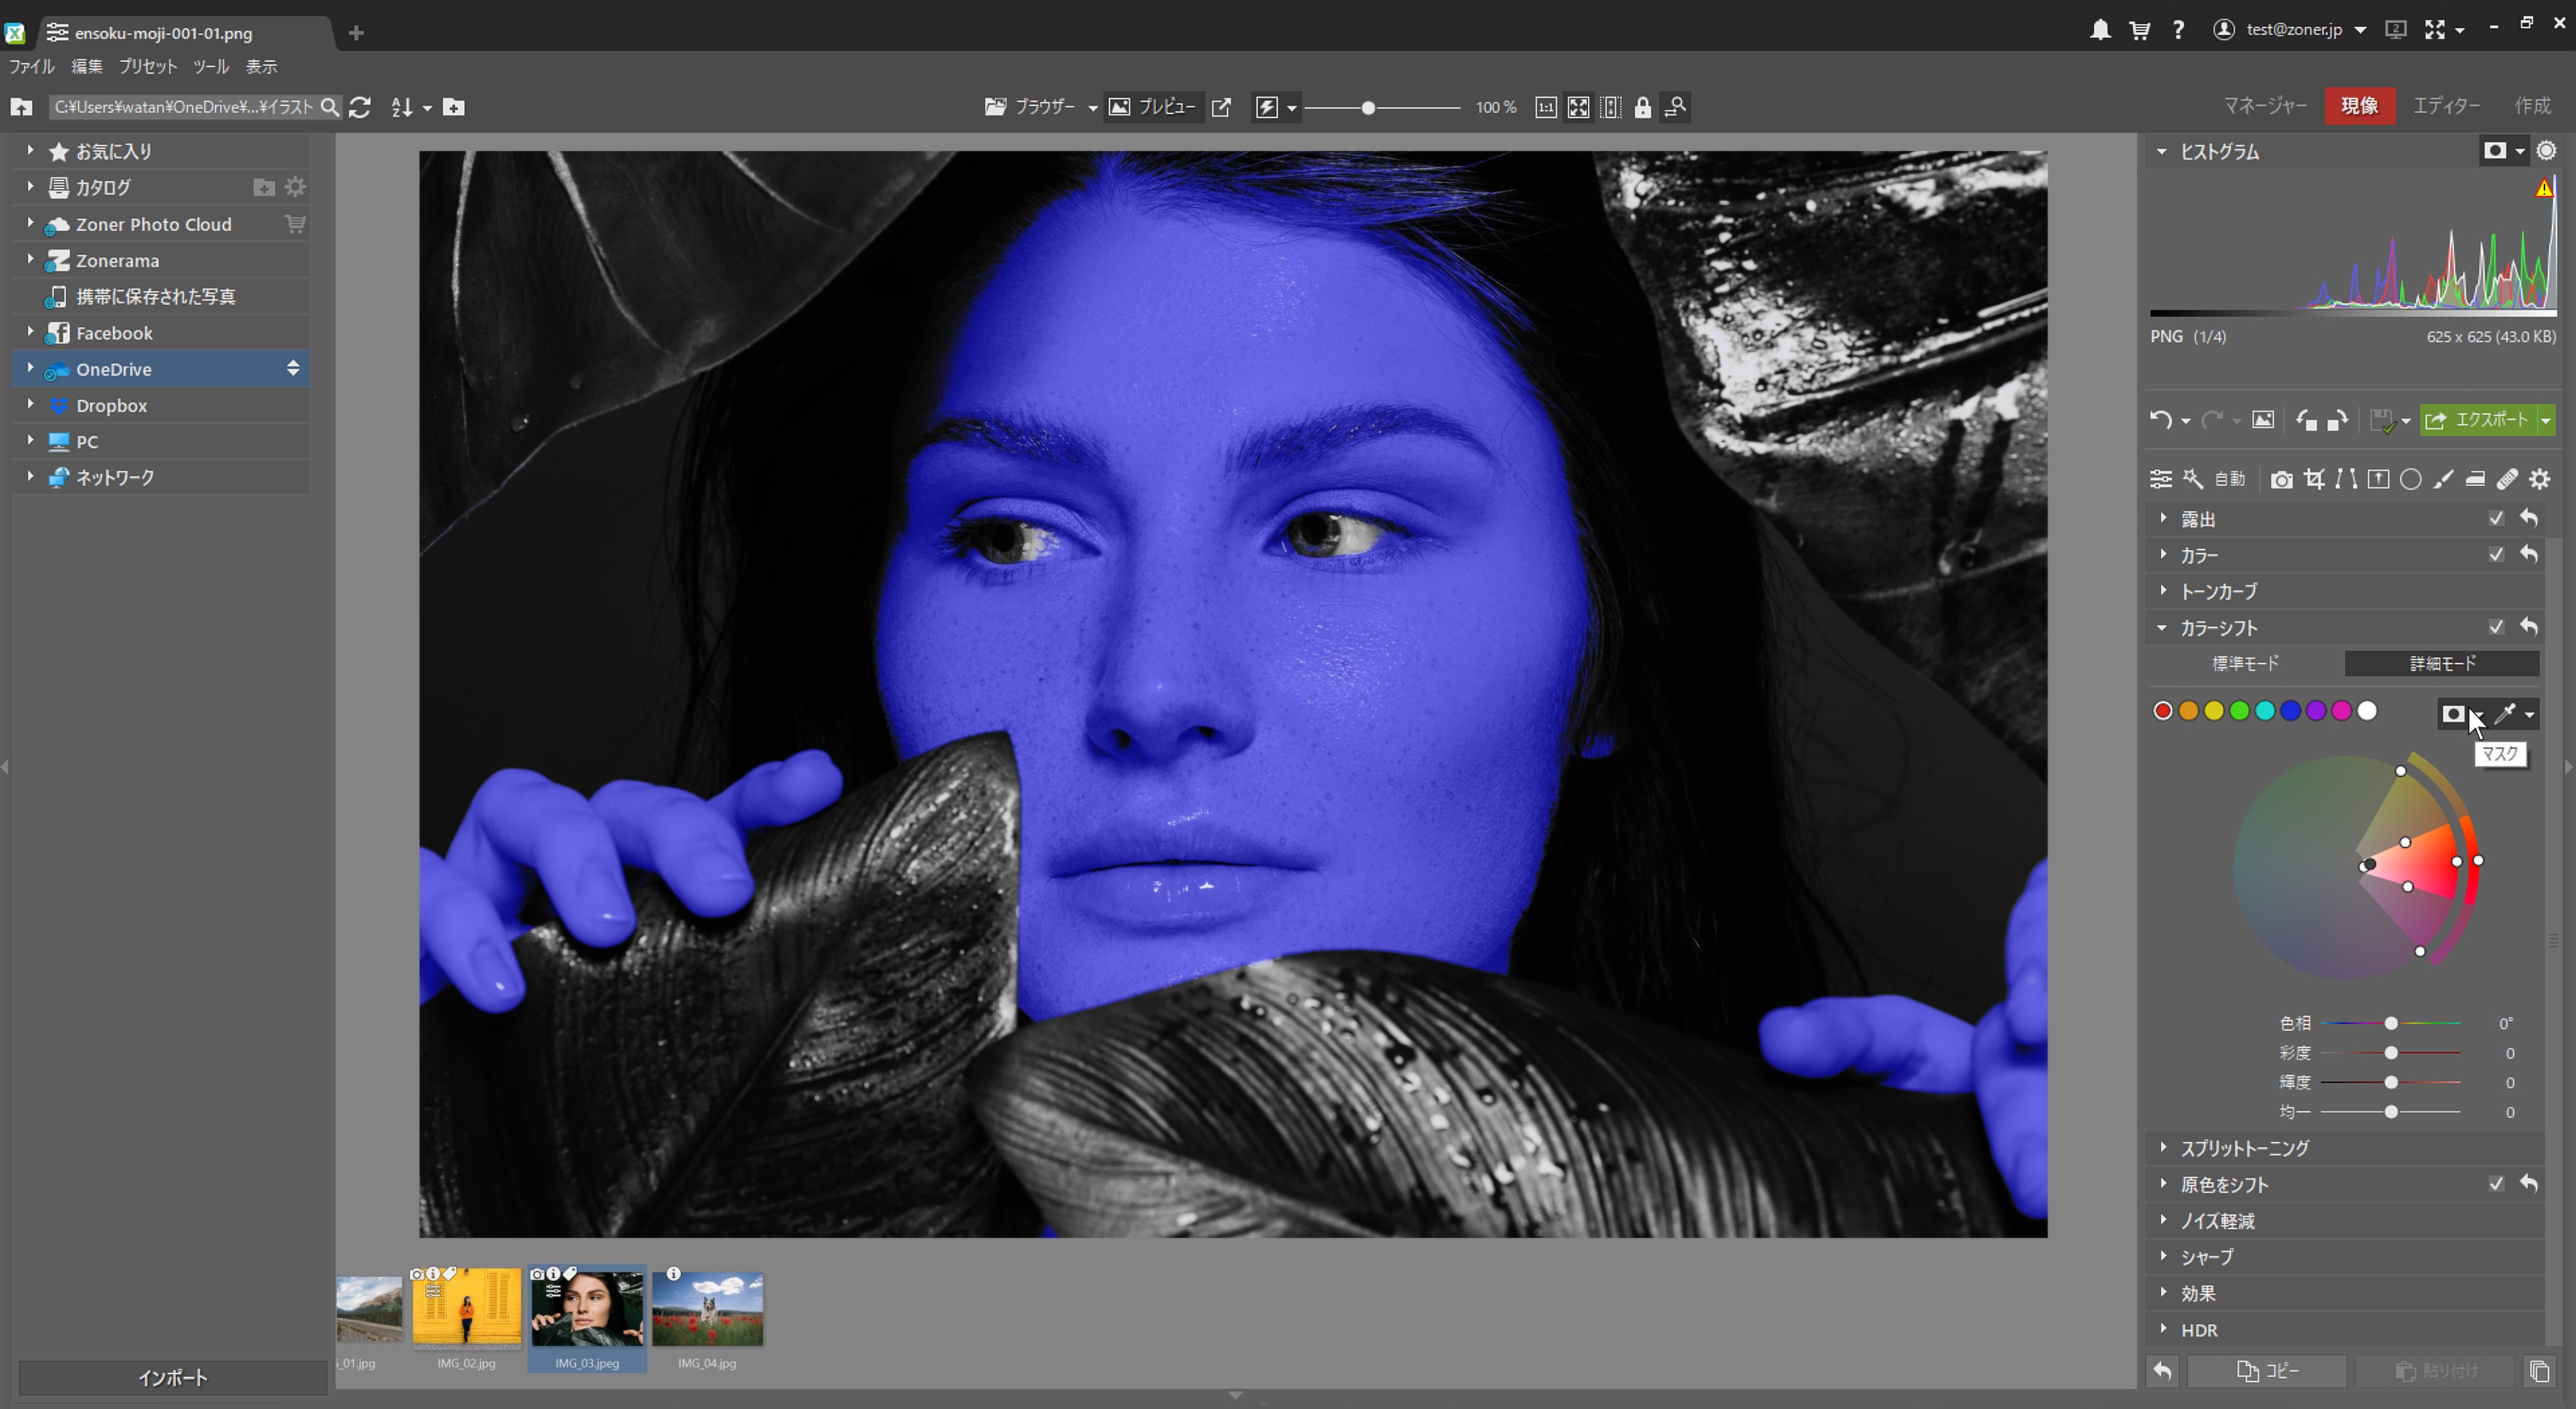
Task: Open the 編集 menu
Action: click(86, 67)
